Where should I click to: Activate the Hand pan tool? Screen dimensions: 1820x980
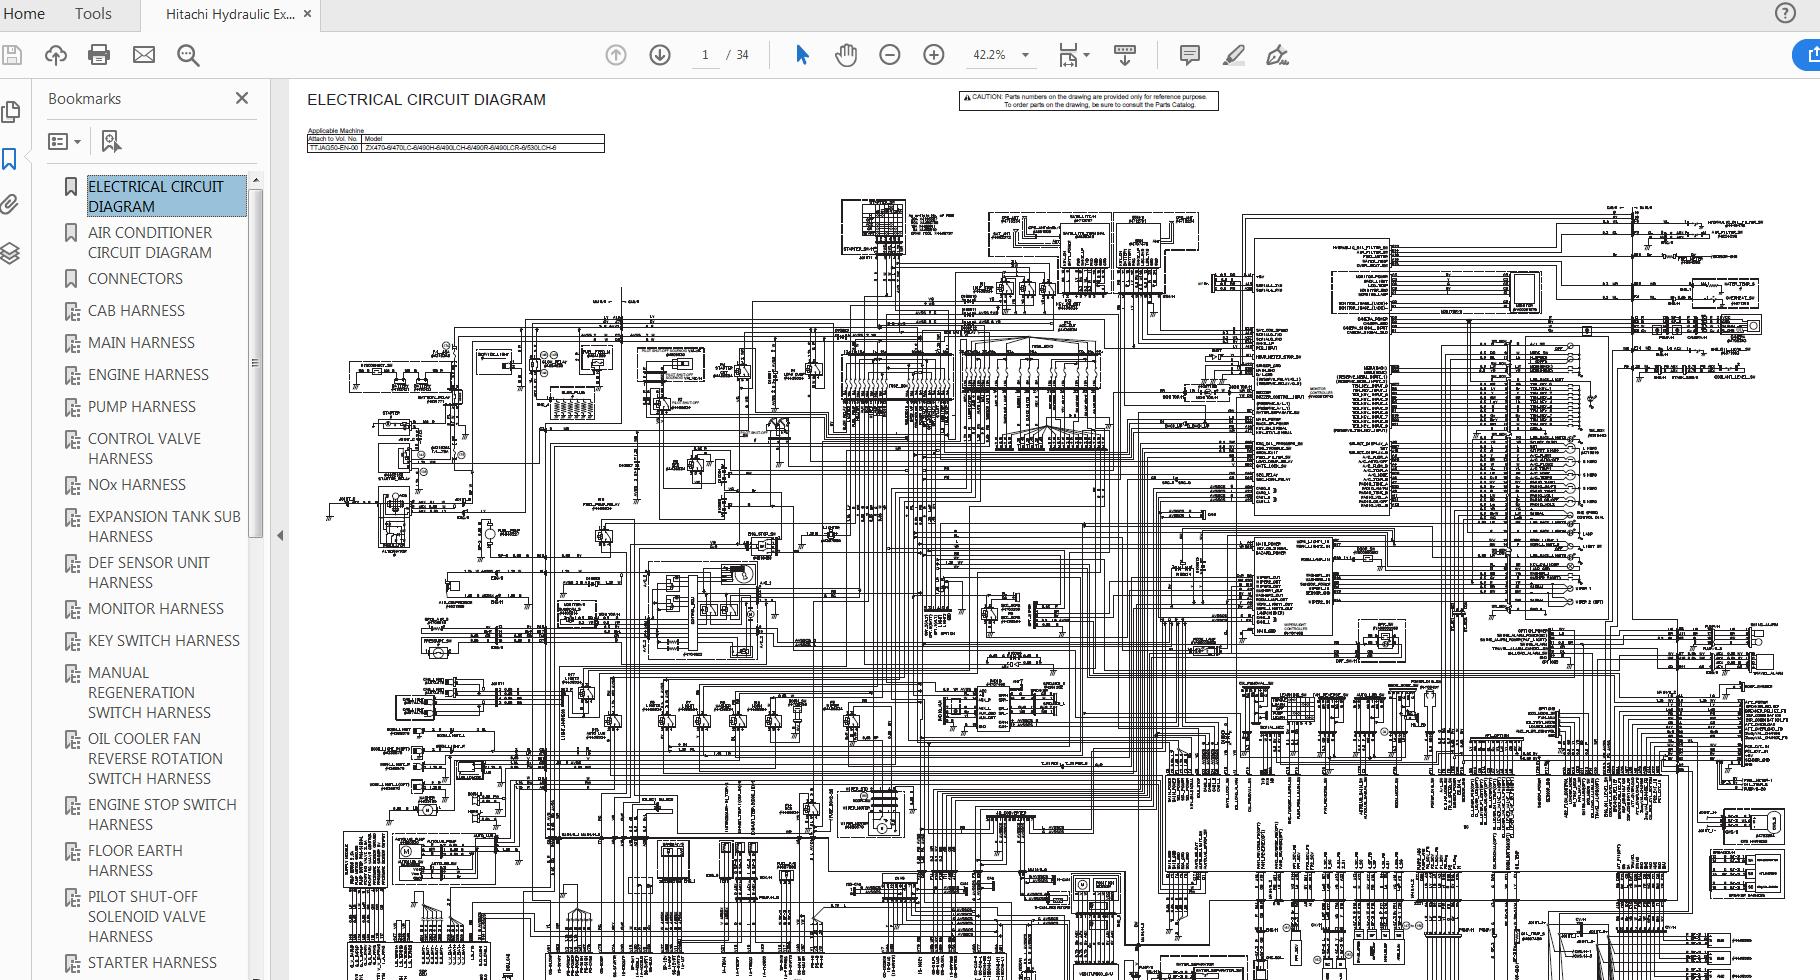click(x=846, y=55)
